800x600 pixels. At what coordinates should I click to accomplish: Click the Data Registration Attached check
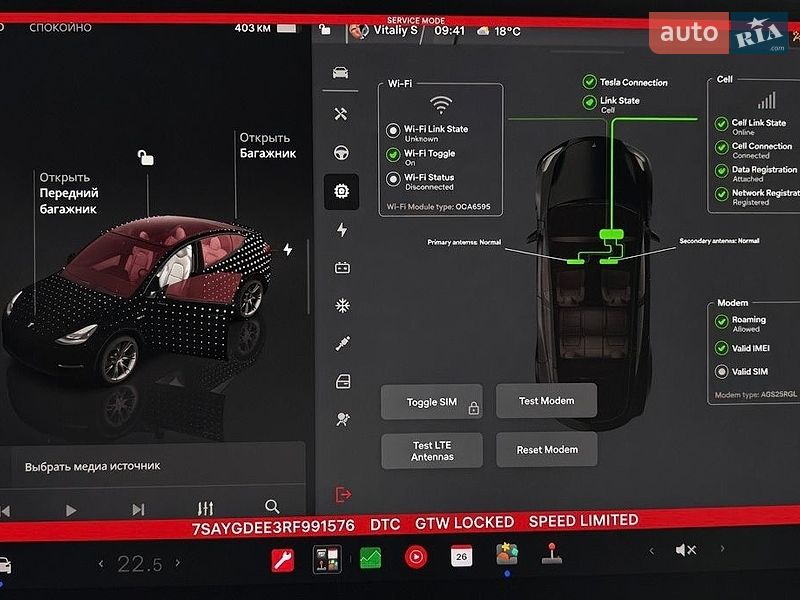tap(721, 171)
